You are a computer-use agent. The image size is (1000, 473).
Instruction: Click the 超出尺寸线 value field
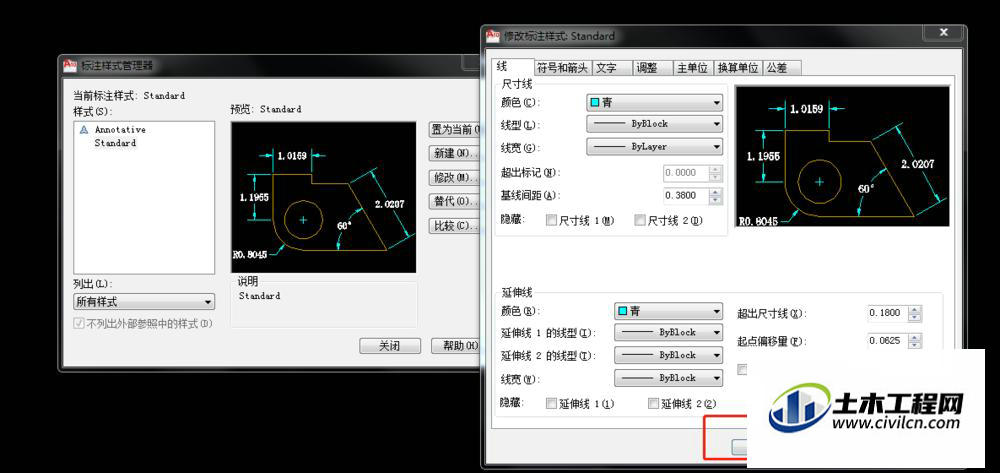(x=887, y=313)
